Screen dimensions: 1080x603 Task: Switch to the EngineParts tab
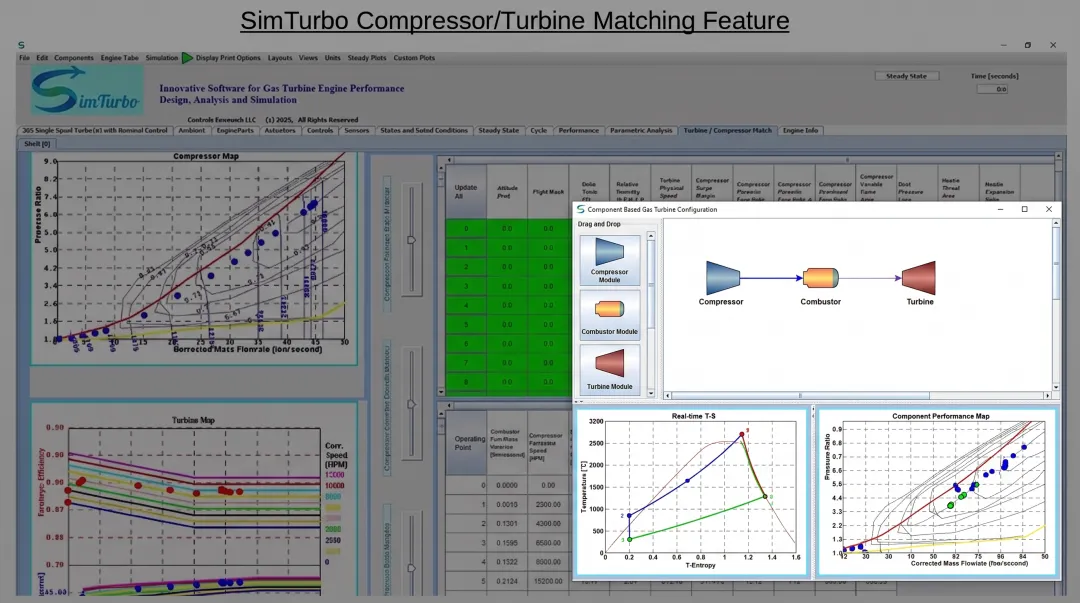click(x=235, y=130)
